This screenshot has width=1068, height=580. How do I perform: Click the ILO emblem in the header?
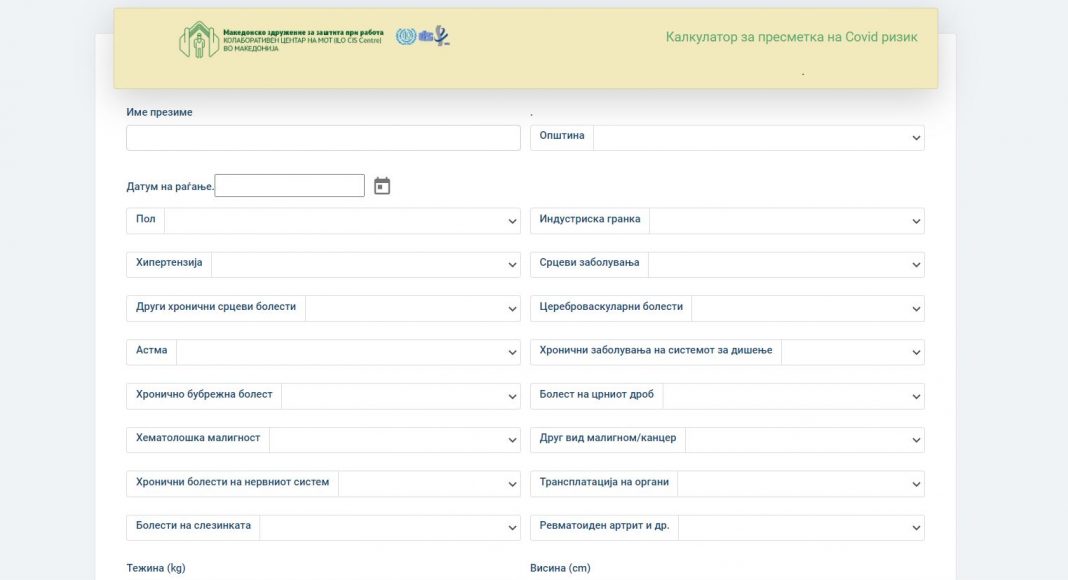point(405,37)
